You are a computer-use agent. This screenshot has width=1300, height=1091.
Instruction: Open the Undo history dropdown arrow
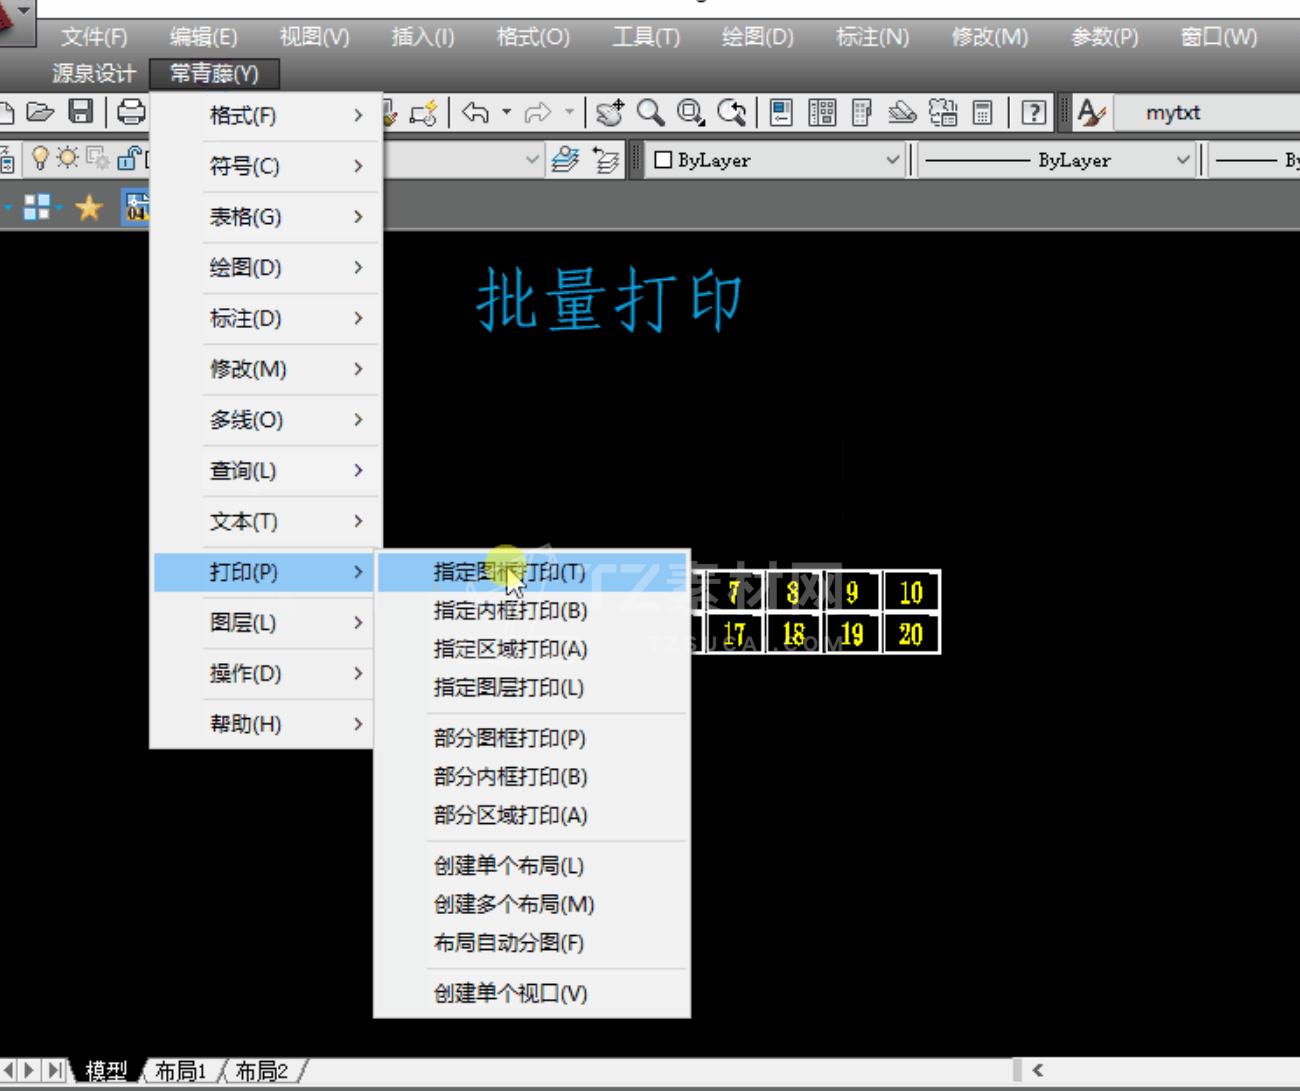click(x=506, y=112)
